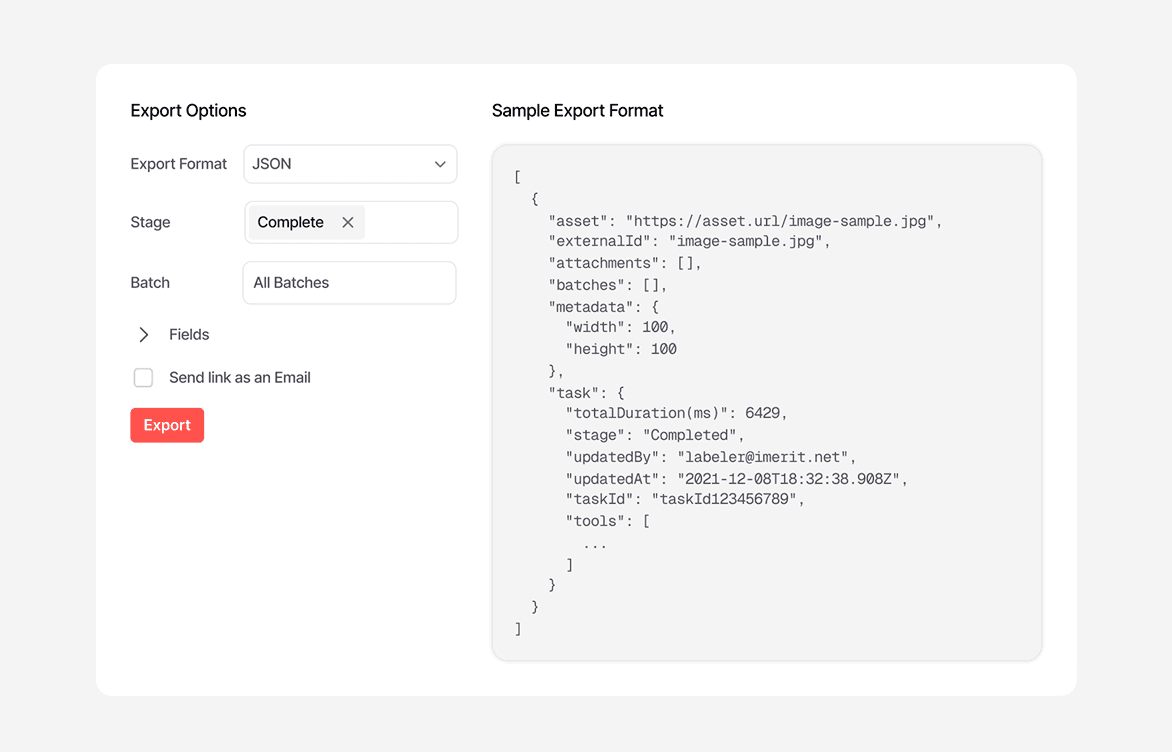Click the right-arrow chevron beside Fields
Screen dimensions: 1172x752
[x=143, y=334]
